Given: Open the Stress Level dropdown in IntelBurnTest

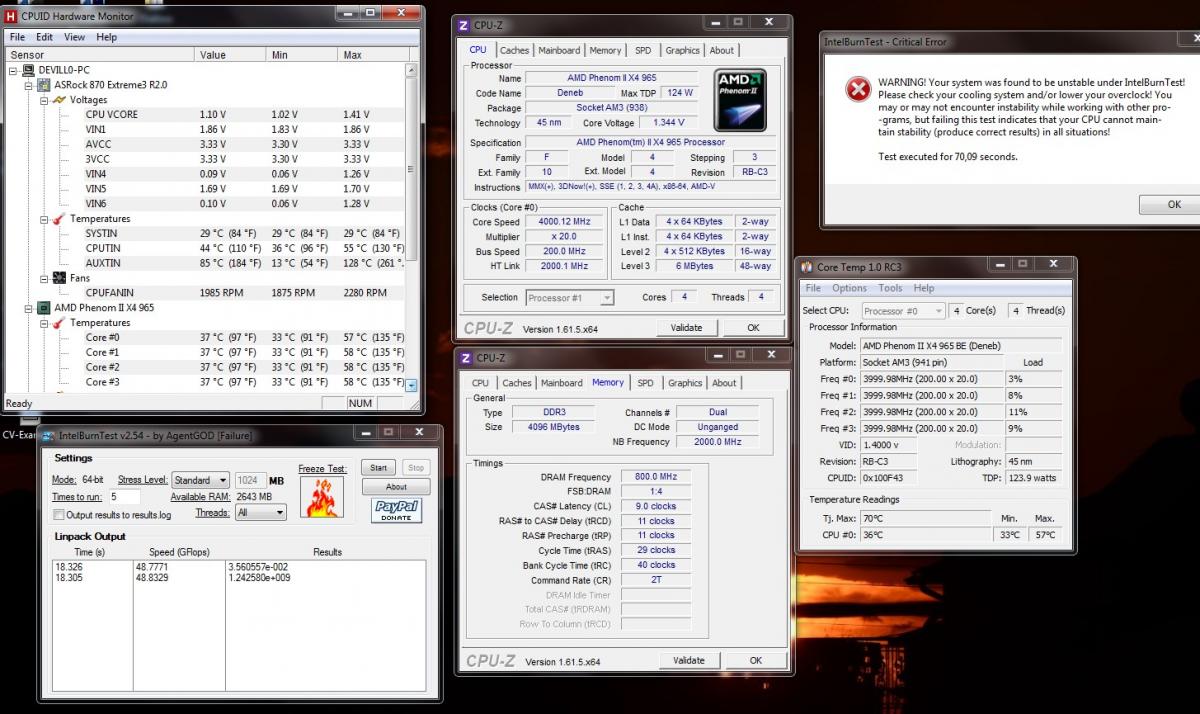Looking at the screenshot, I should tap(200, 480).
